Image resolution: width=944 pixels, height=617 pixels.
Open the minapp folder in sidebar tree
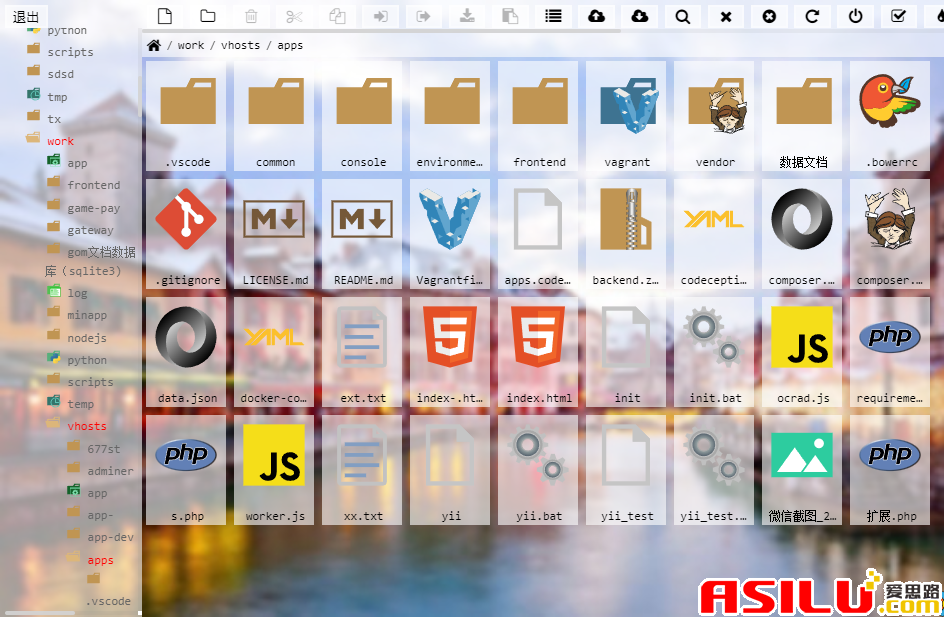(x=87, y=315)
